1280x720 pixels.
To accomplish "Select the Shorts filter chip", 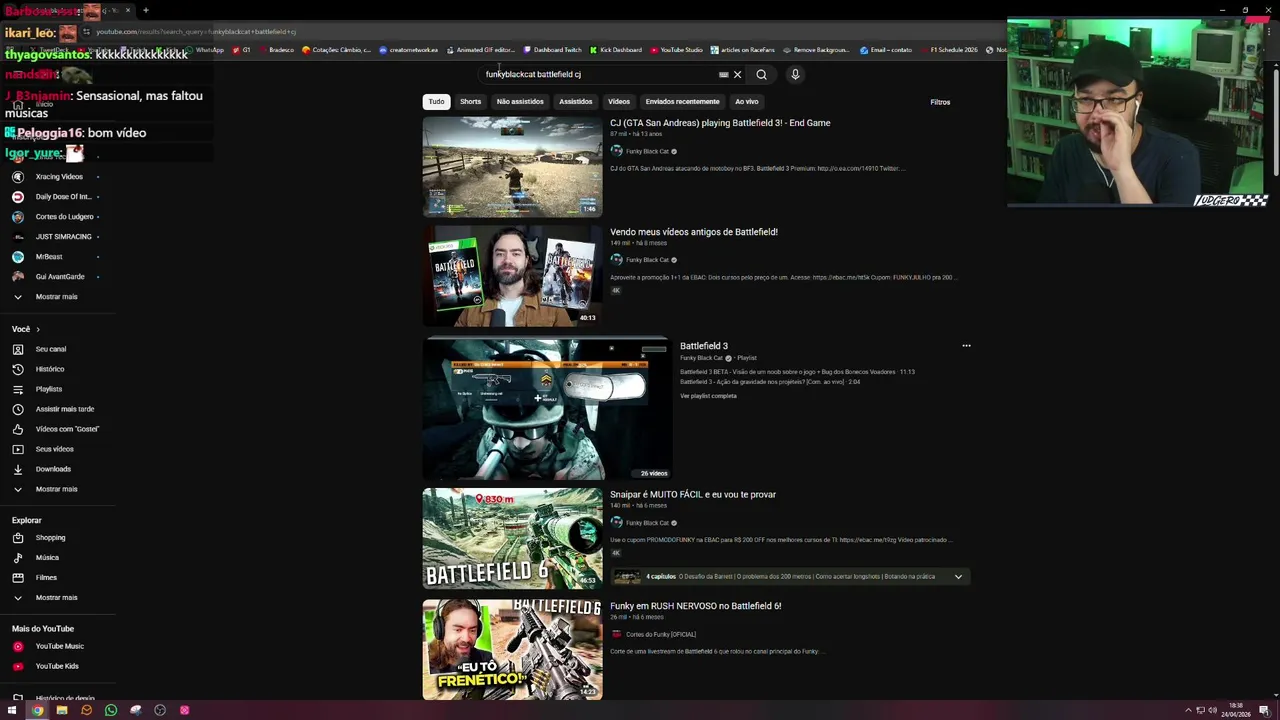I will tap(470, 101).
